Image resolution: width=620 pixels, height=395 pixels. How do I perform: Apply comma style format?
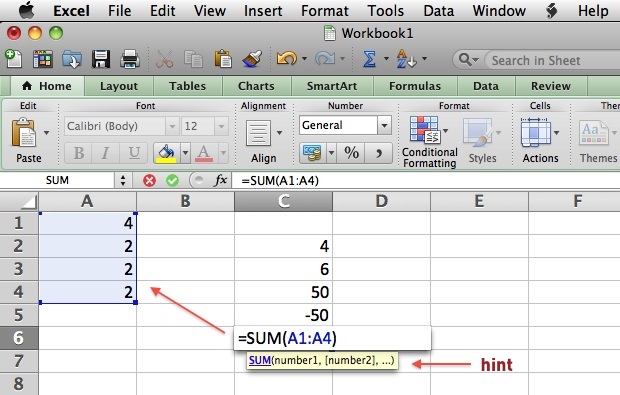378,153
